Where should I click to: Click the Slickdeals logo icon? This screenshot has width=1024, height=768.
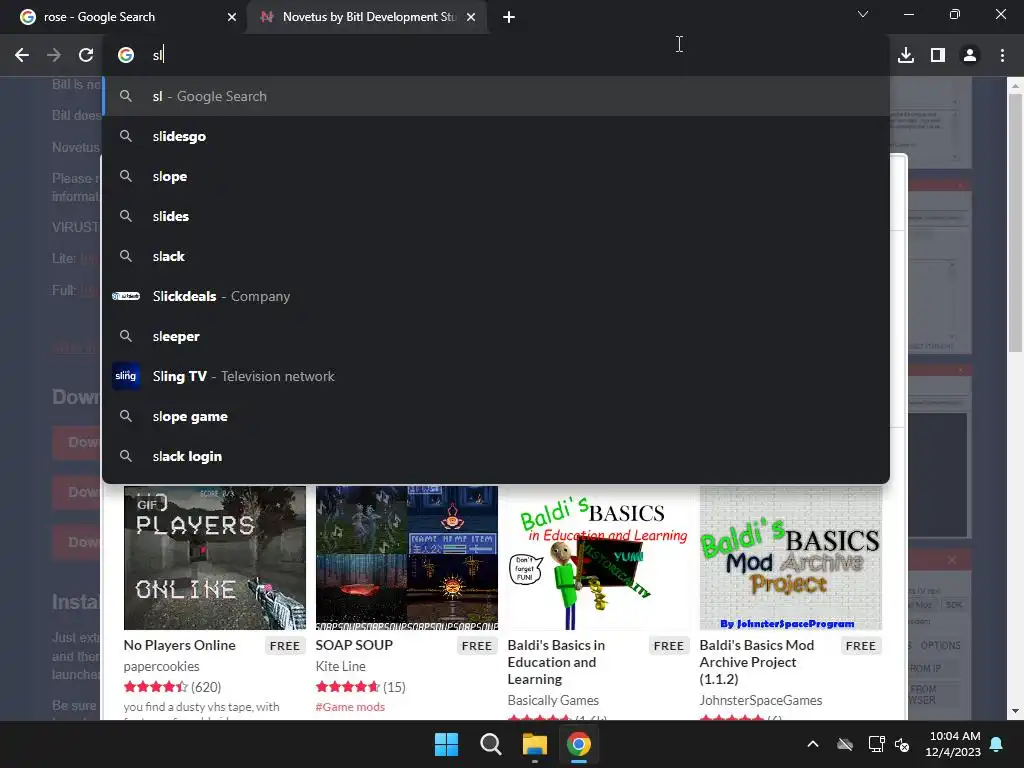126,296
